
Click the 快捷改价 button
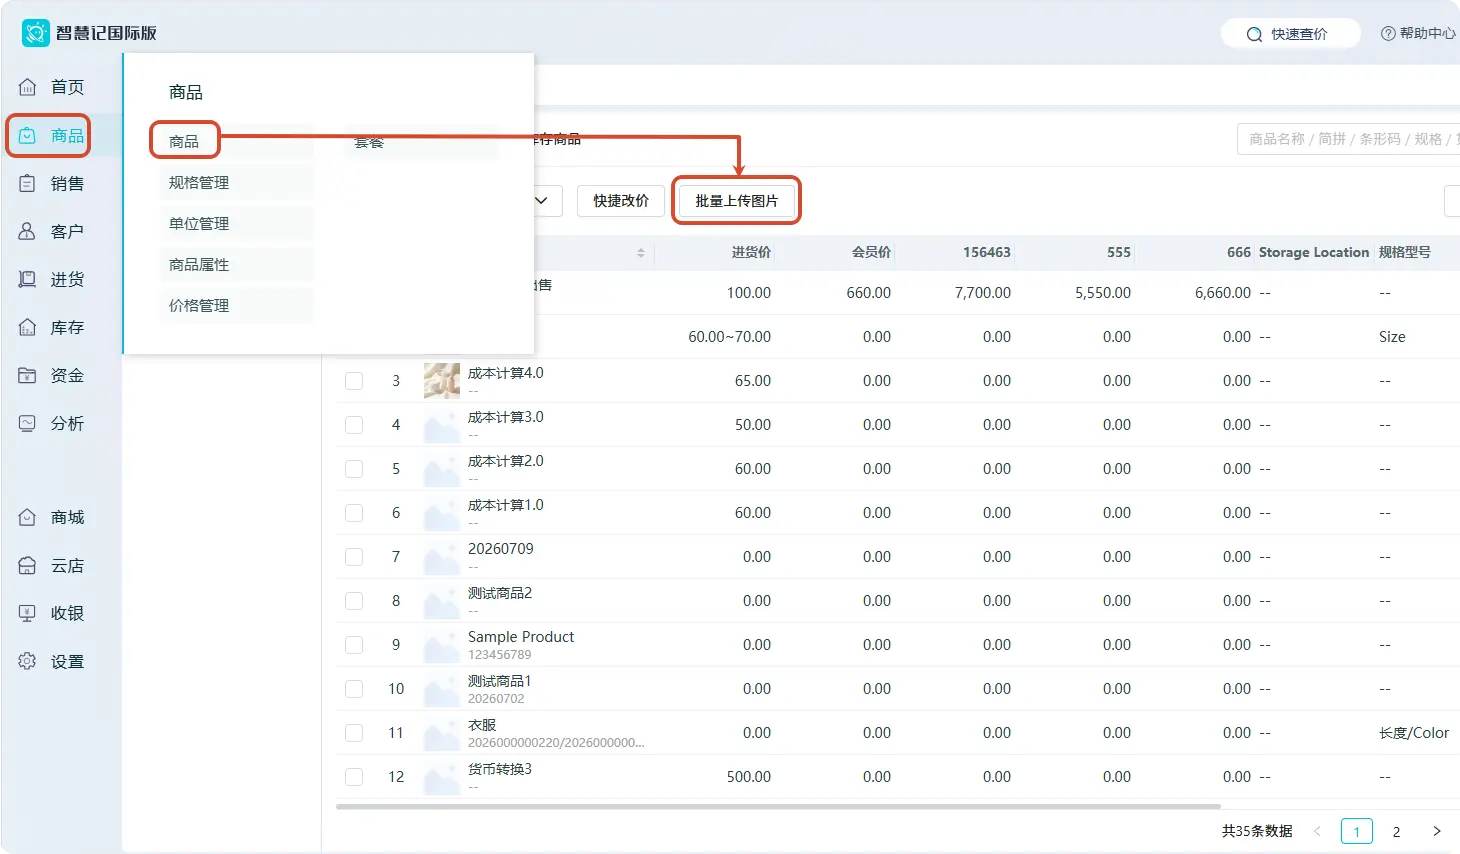click(621, 201)
